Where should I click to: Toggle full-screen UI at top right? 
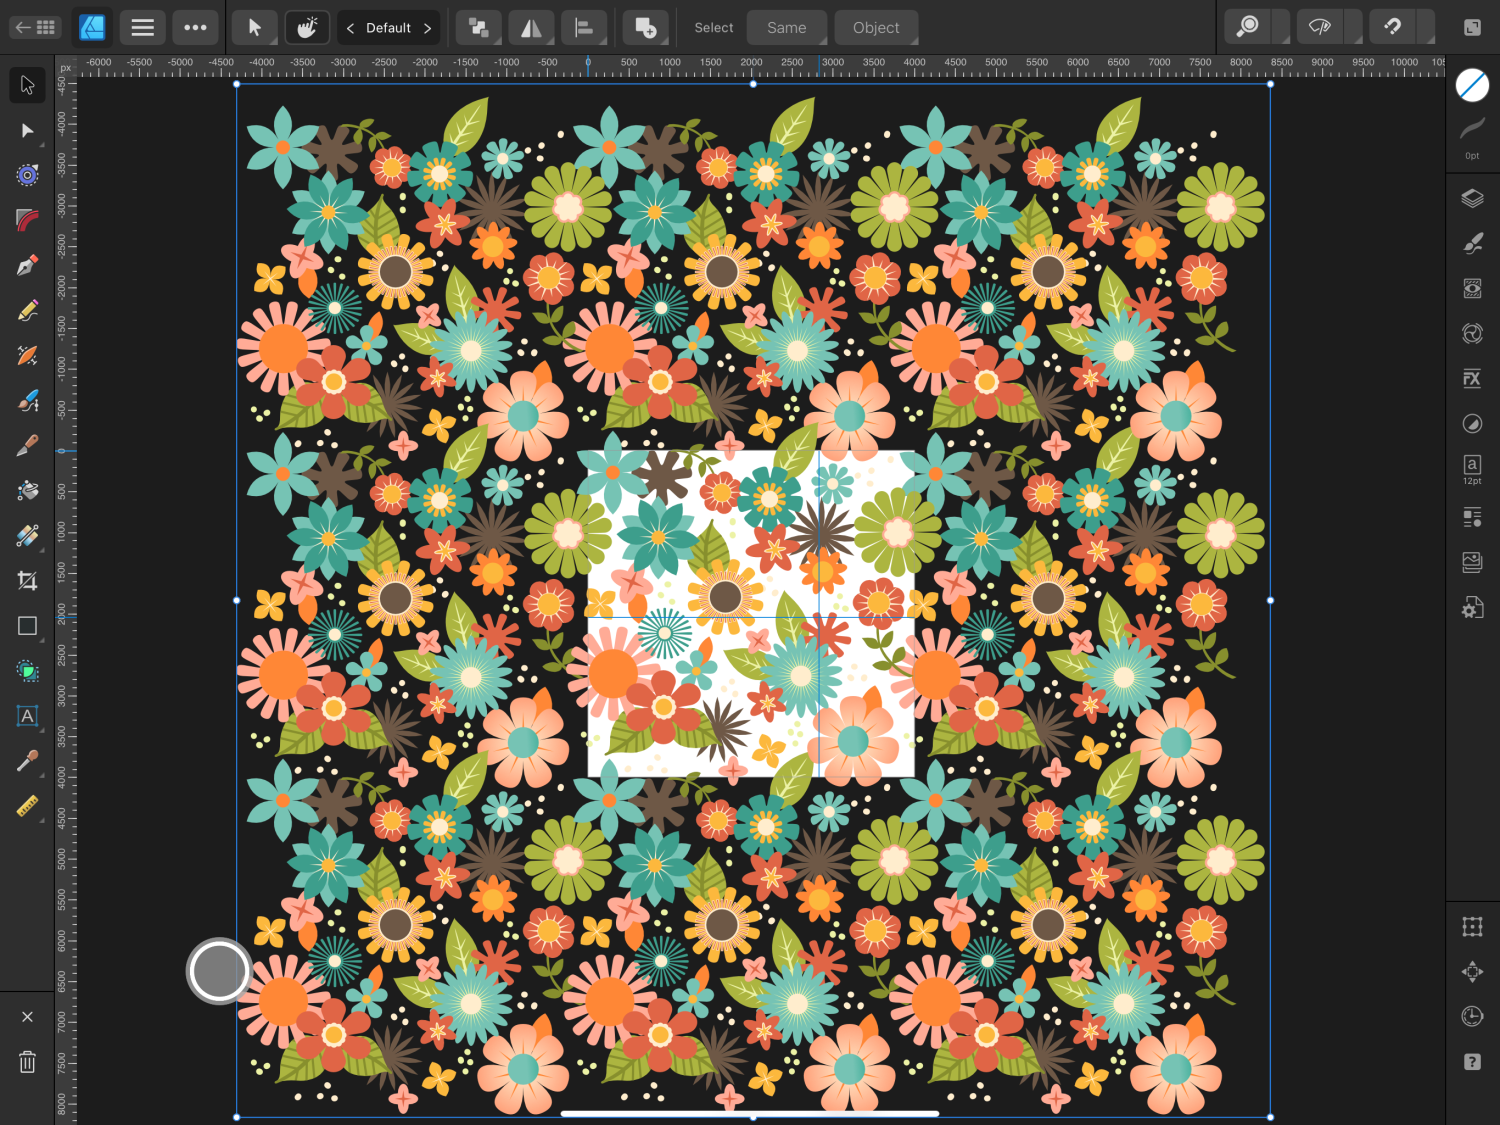pos(1472,28)
